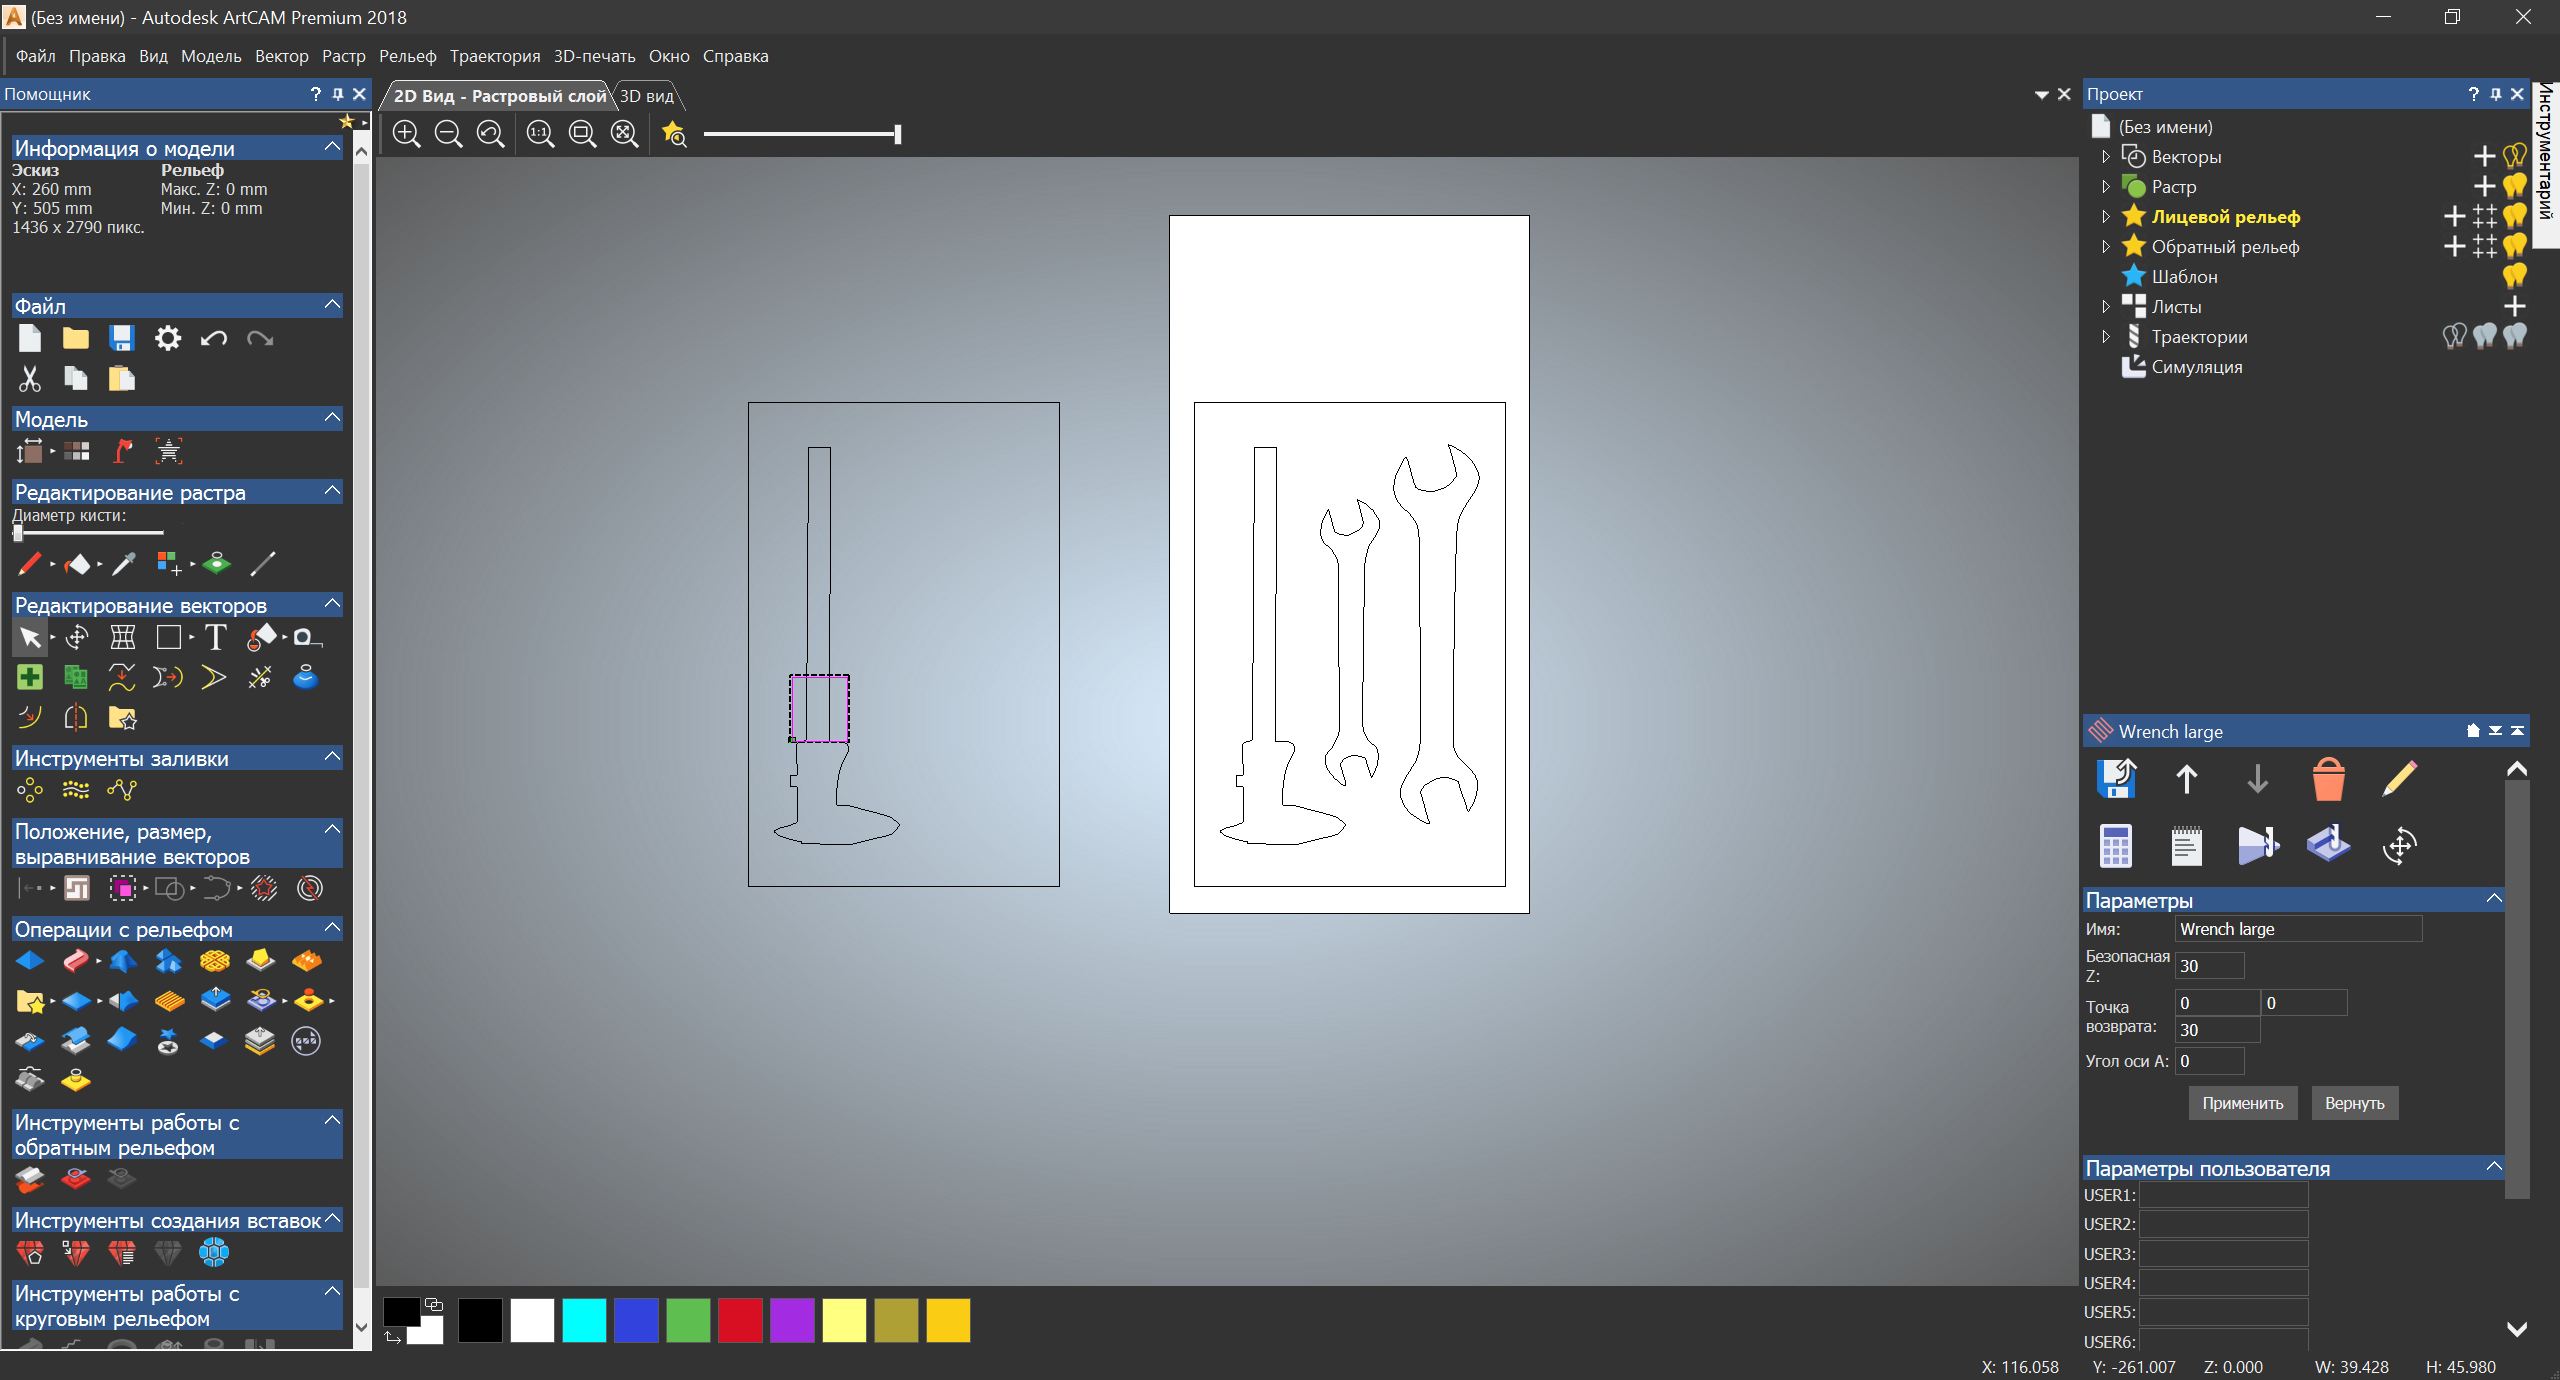The height and width of the screenshot is (1380, 2560).
Task: Collapse the Информация о модели section
Action: pos(333,147)
